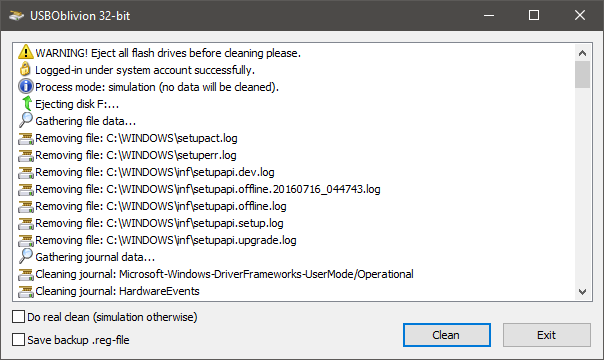Select 'Removing file: C:\WINDOWS\setuperr.log' row

click(136, 155)
